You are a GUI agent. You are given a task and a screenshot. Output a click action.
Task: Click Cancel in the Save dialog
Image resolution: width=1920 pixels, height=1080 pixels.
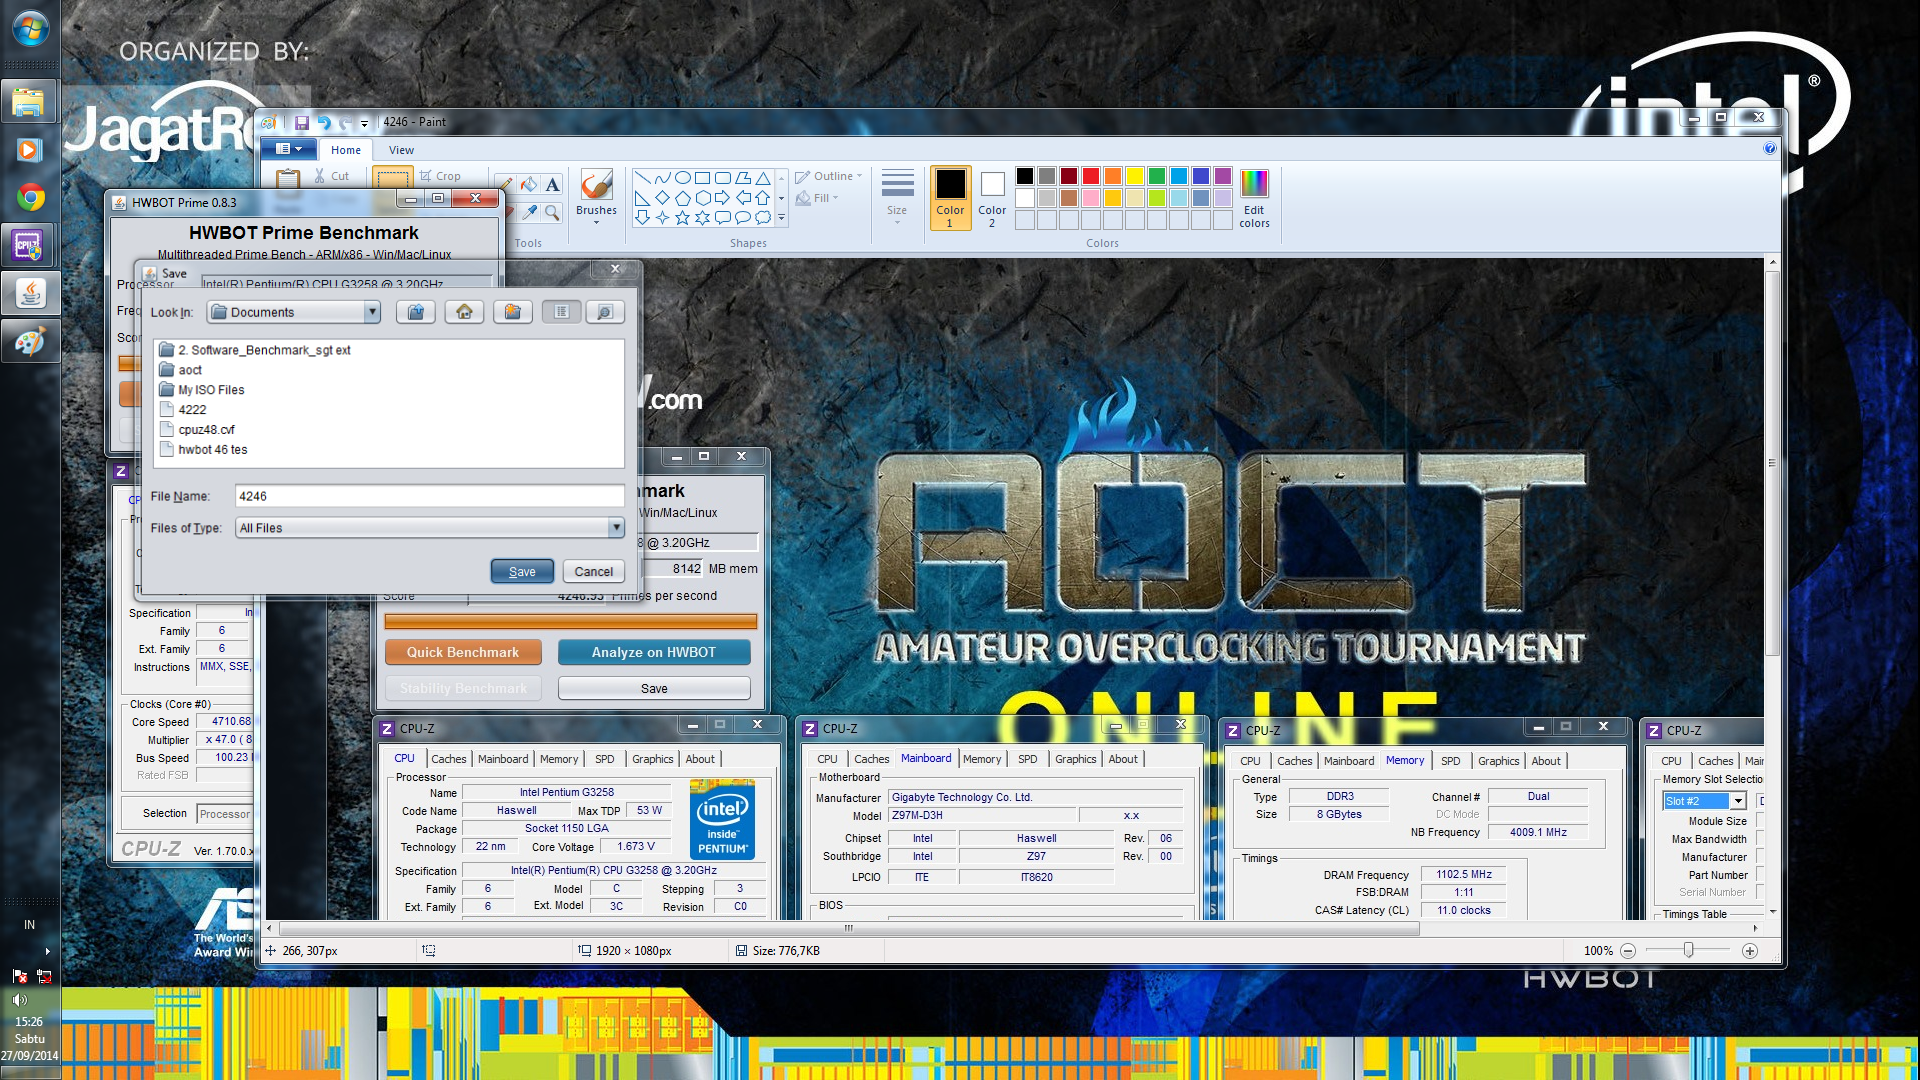tap(594, 571)
